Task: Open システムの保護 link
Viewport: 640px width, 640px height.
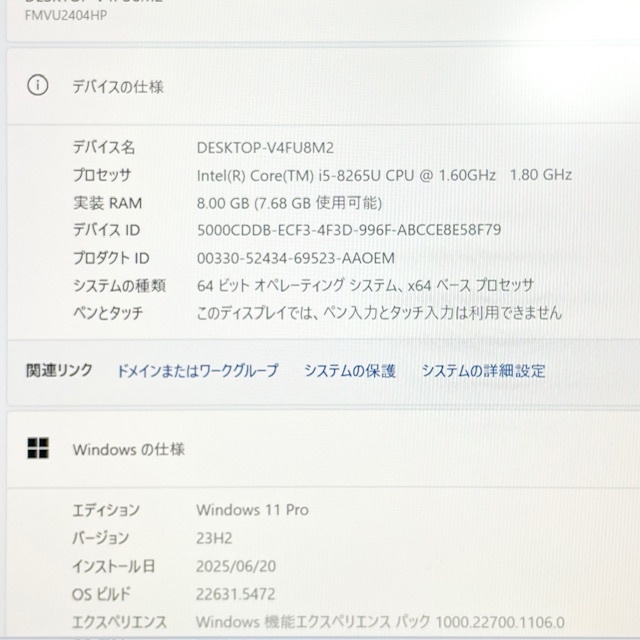Action: coord(350,371)
